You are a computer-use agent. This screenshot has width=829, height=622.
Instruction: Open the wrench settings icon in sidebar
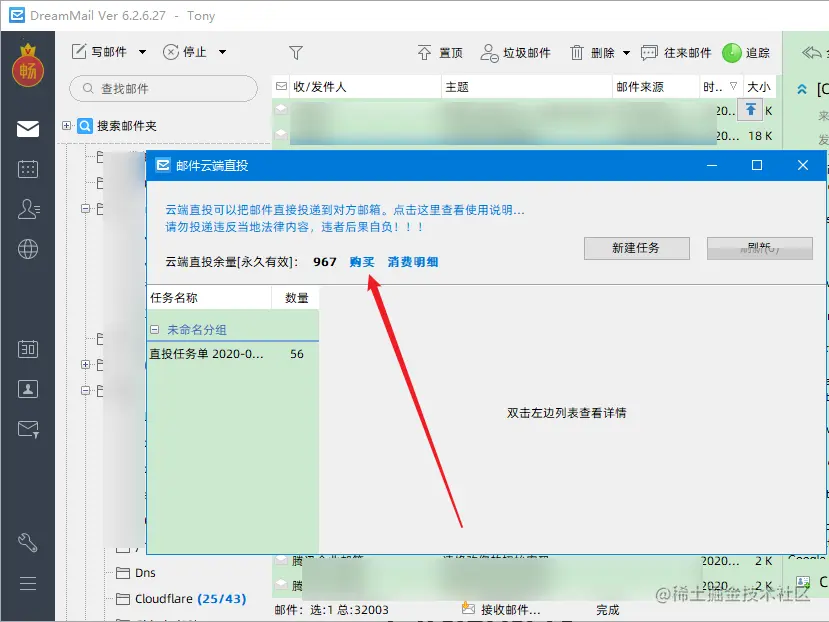point(27,543)
